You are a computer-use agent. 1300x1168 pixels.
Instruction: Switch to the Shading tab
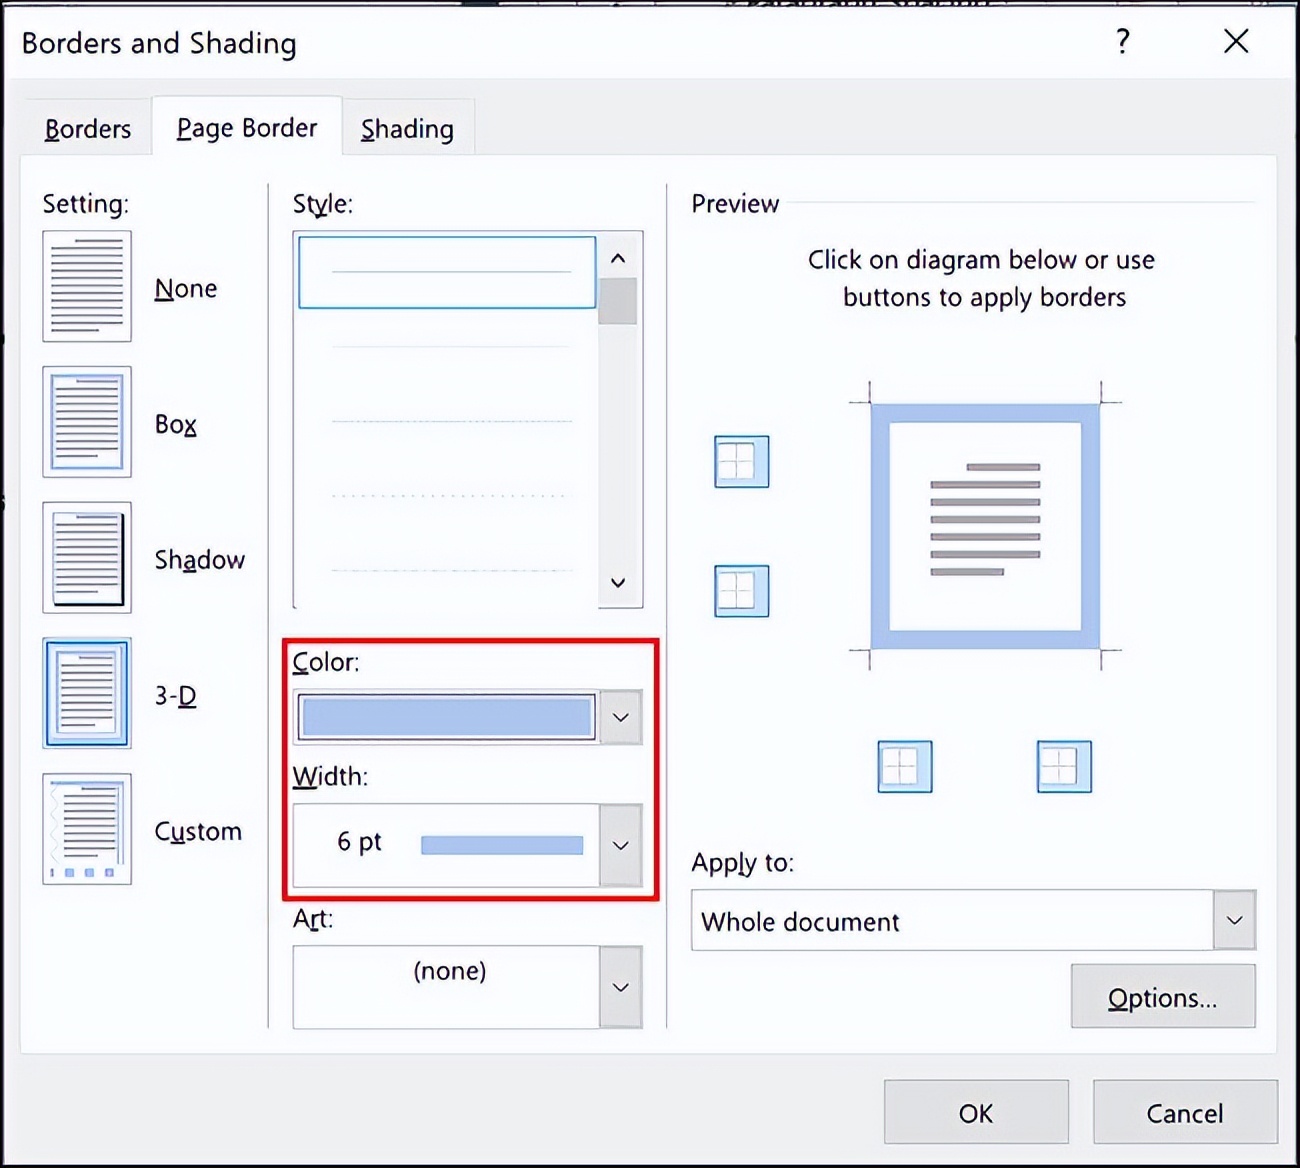pos(407,127)
